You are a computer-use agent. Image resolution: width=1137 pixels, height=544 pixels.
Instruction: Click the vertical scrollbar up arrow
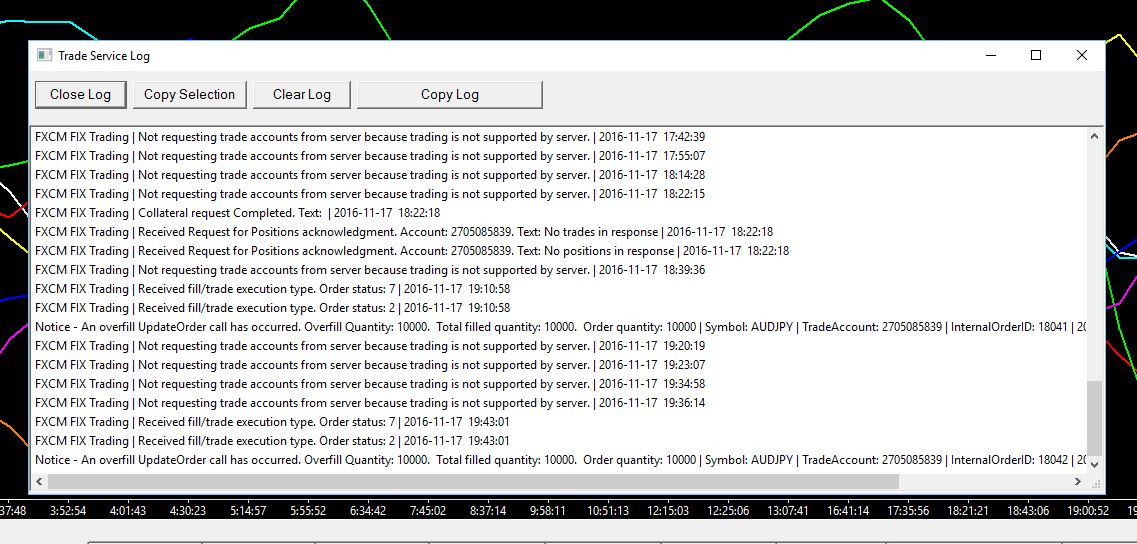coord(1094,136)
